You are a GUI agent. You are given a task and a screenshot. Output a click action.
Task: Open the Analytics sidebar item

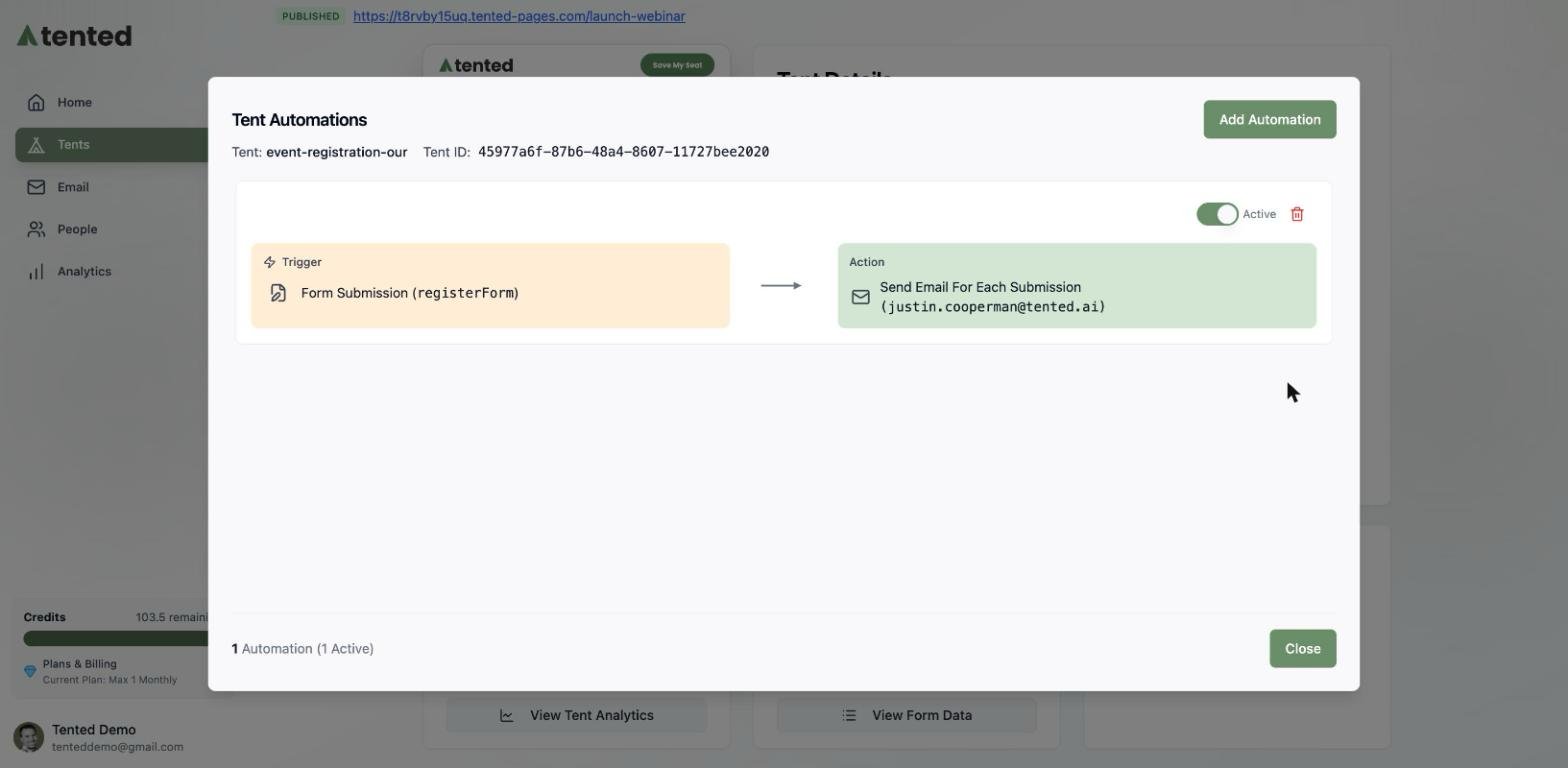(113, 271)
